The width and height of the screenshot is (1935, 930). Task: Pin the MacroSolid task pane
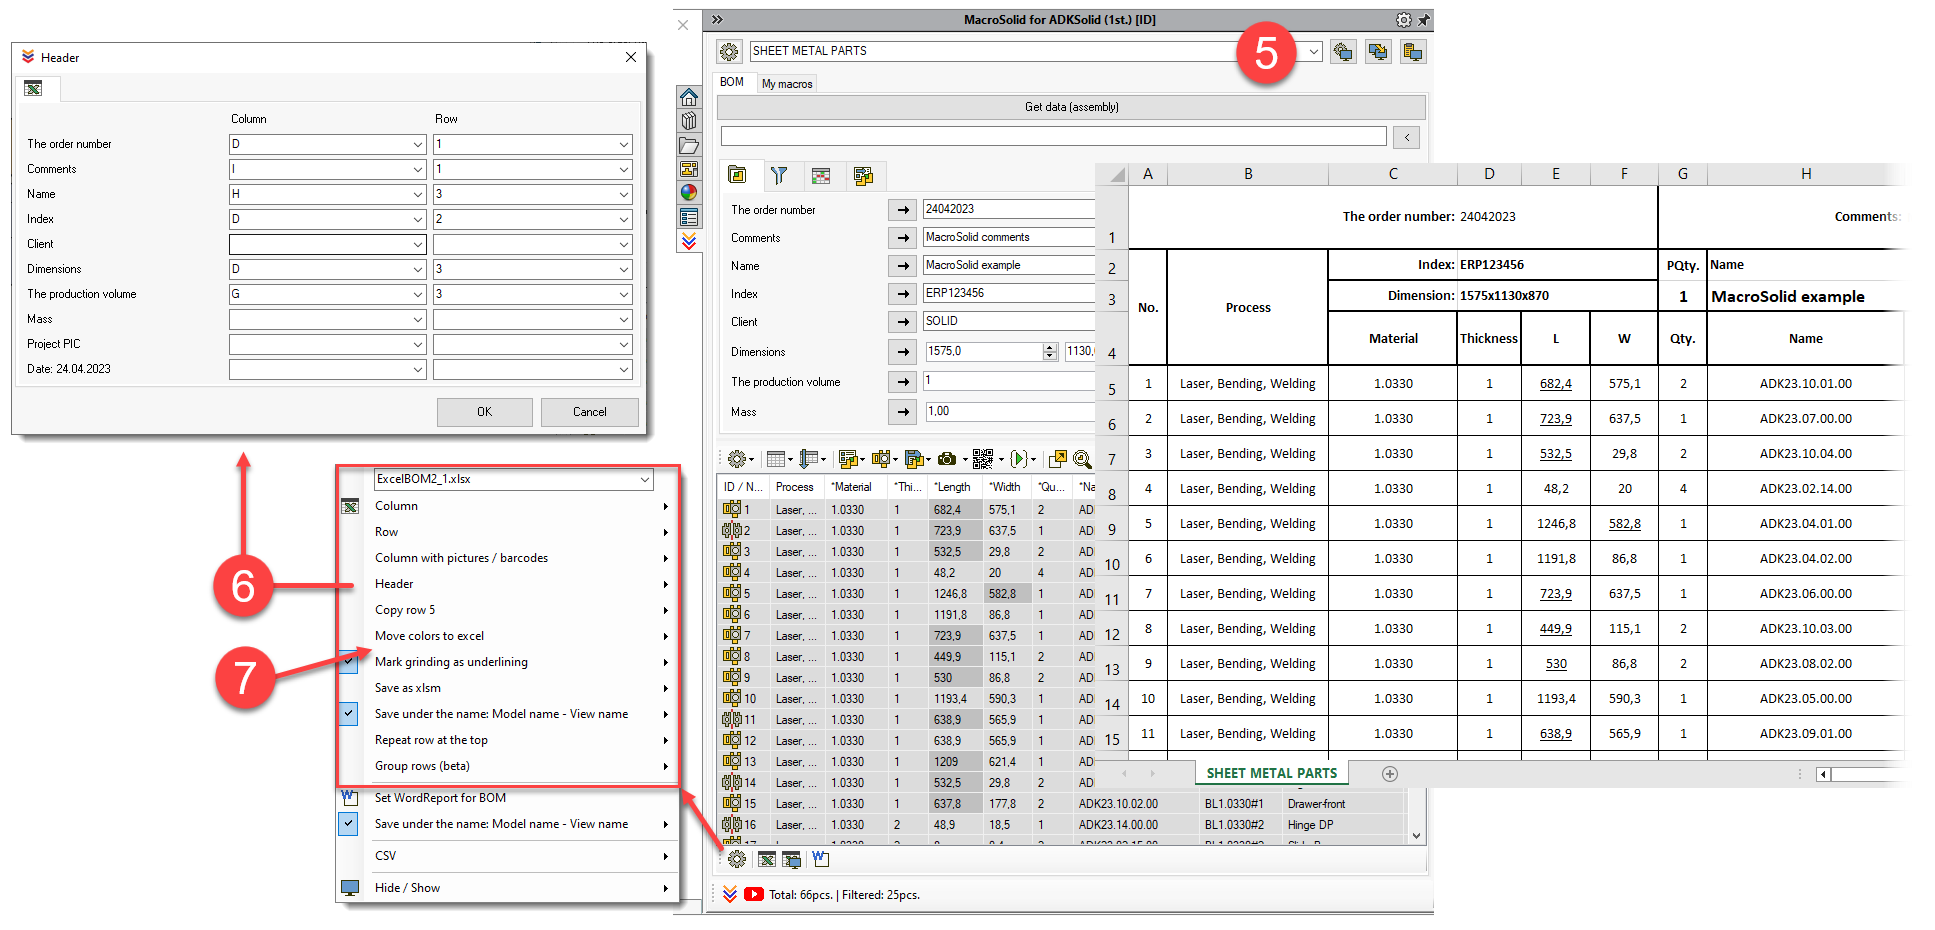click(1424, 20)
